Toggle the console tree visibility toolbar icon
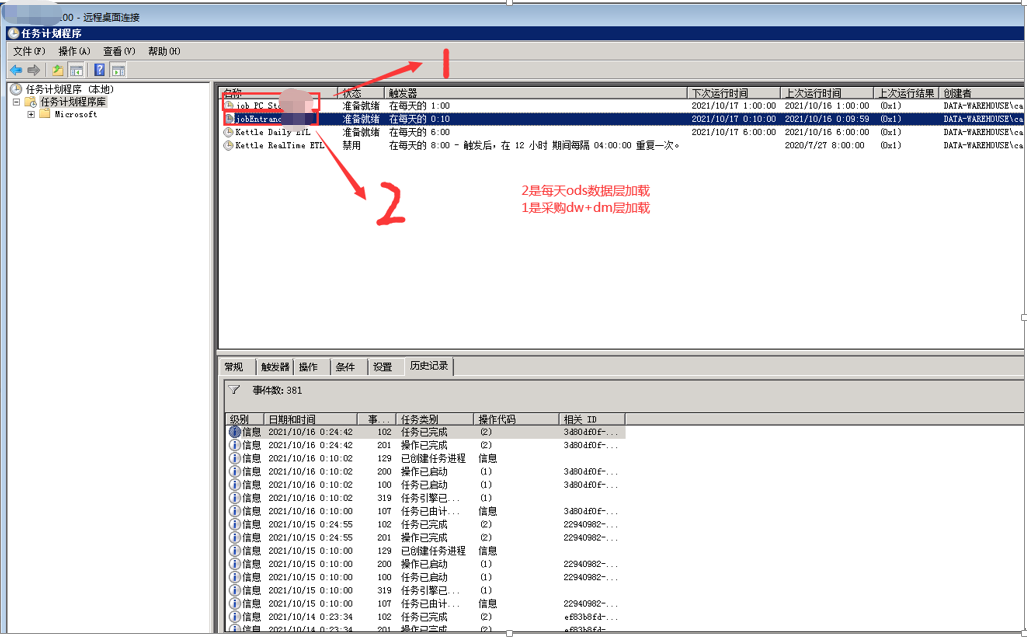The height and width of the screenshot is (641, 1027). click(x=77, y=70)
